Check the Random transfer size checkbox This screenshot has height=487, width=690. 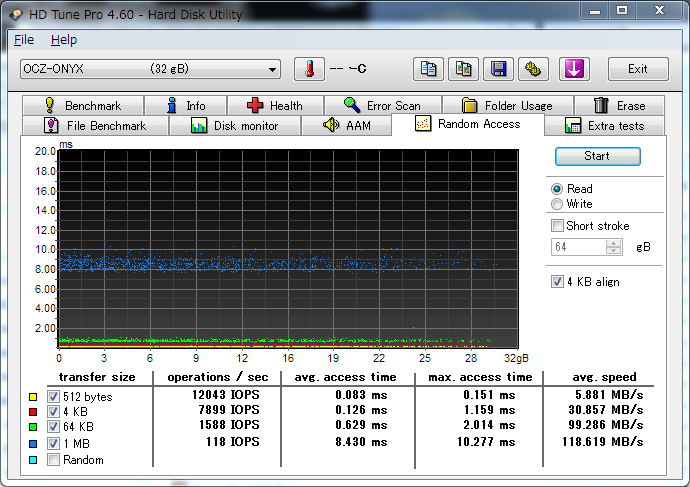pos(53,460)
